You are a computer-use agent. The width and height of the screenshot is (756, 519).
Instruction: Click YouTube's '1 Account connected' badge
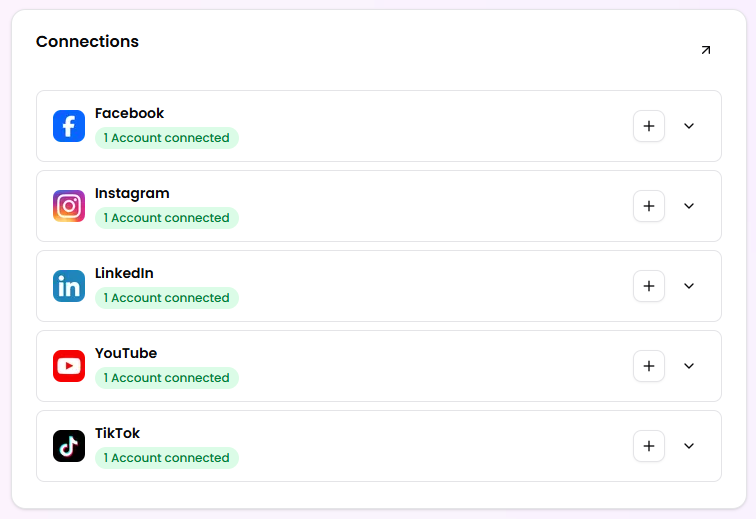click(167, 378)
